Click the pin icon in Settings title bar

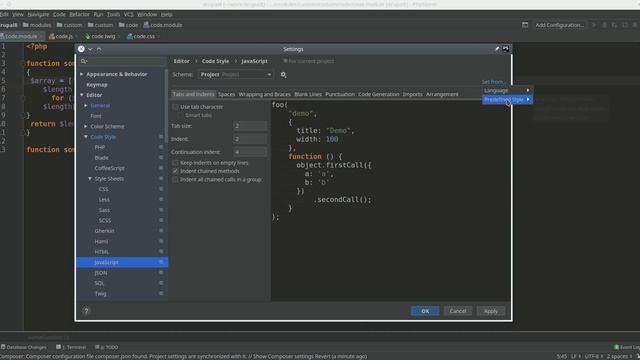click(x=497, y=49)
